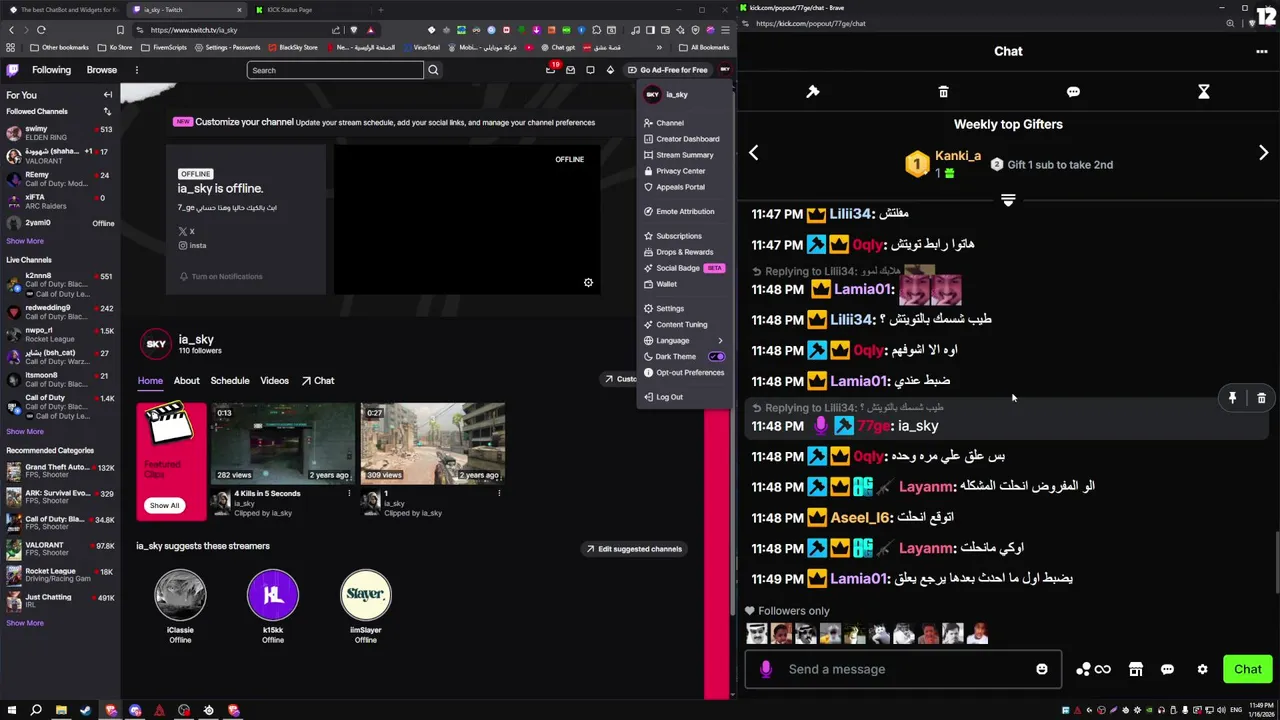Click the Twitch search magnifier button
This screenshot has width=1280, height=720.
click(x=433, y=70)
